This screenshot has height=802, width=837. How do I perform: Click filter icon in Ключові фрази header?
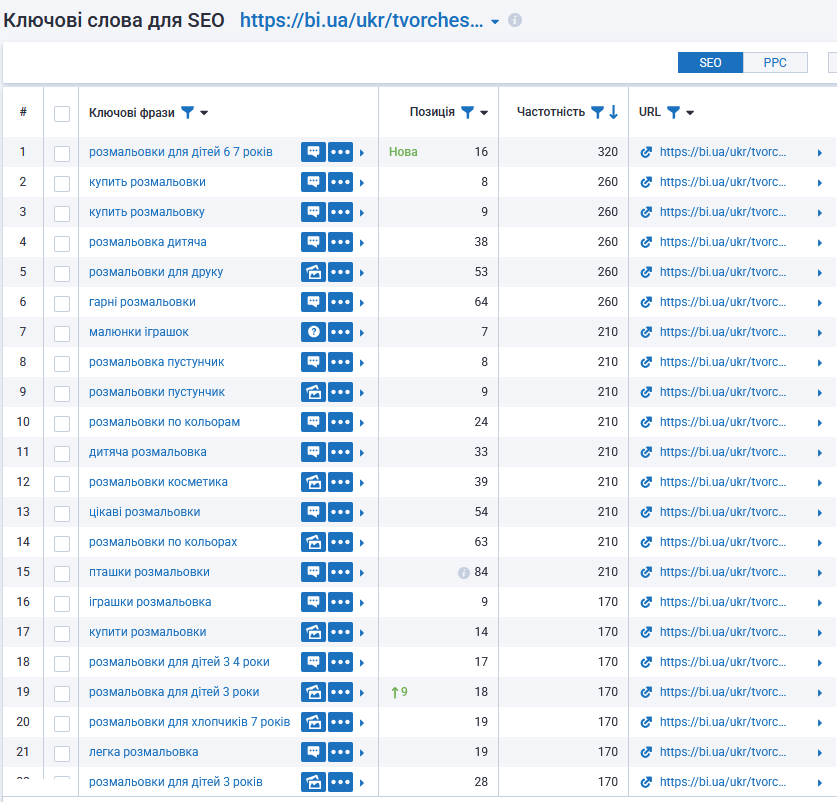[x=187, y=112]
